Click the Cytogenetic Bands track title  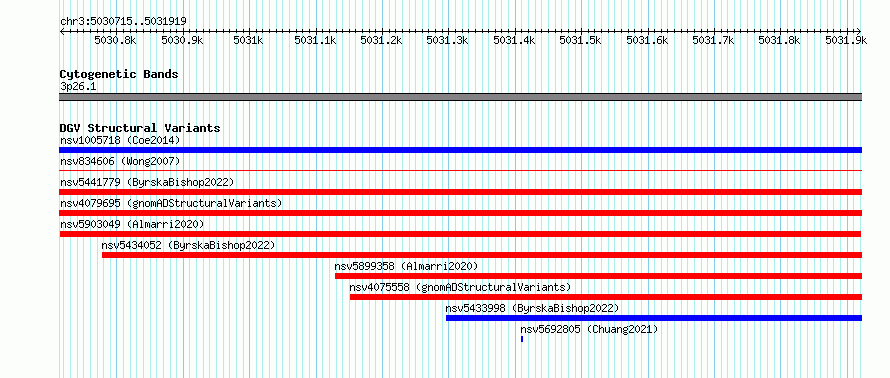point(119,74)
